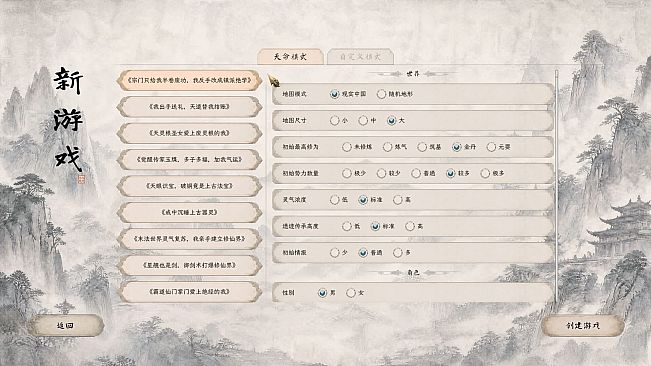This screenshot has height=366, width=651.
Task: Pick the 《末法世界灵气复苏…》 preset
Action: pyautogui.click(x=190, y=239)
